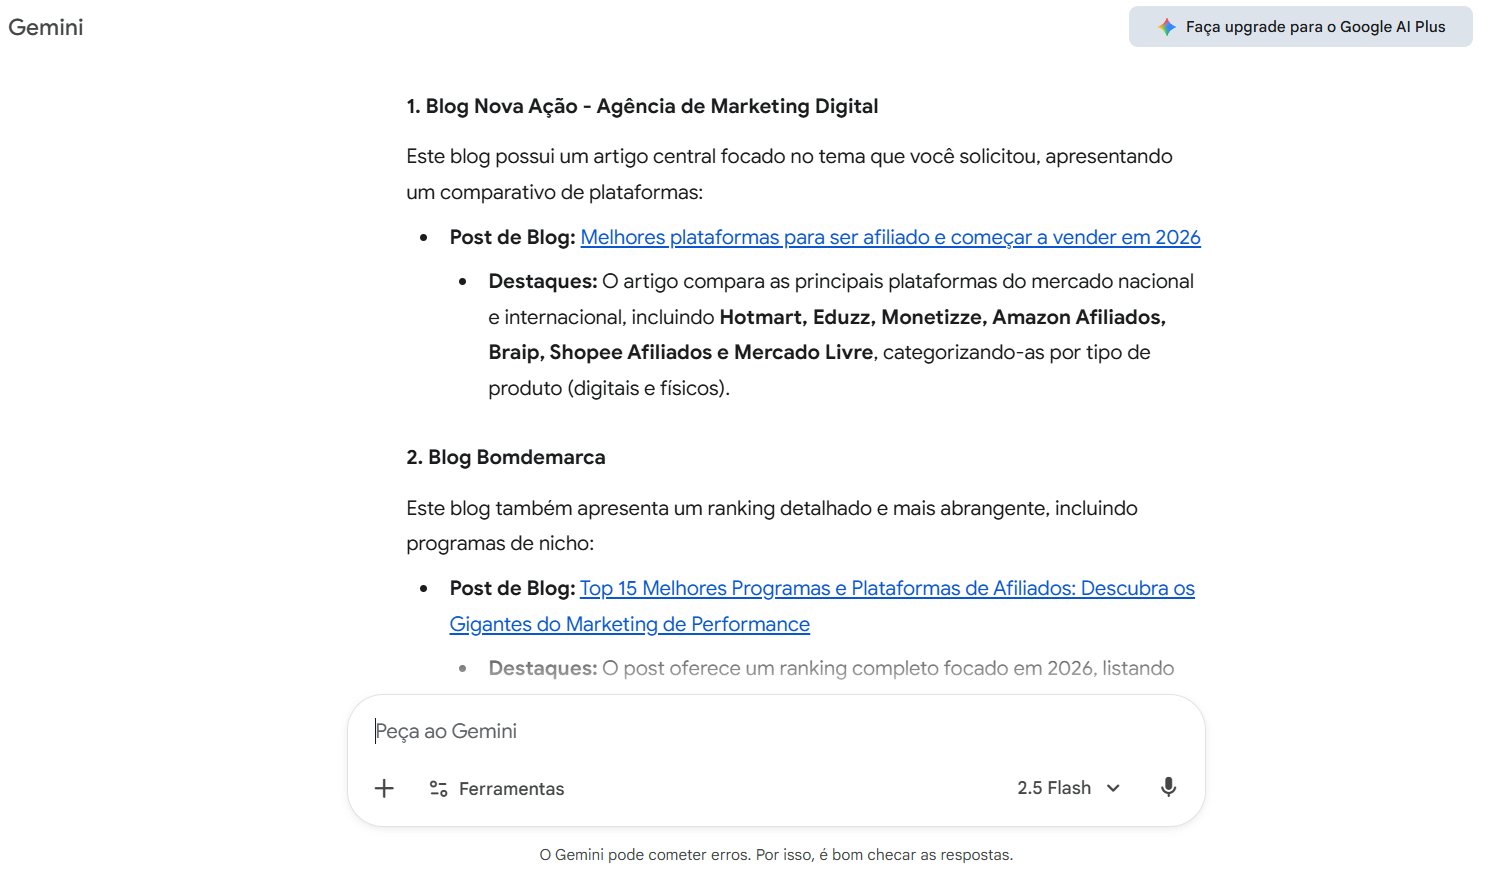Click the chevron beside 2.5 Flash

(1113, 788)
